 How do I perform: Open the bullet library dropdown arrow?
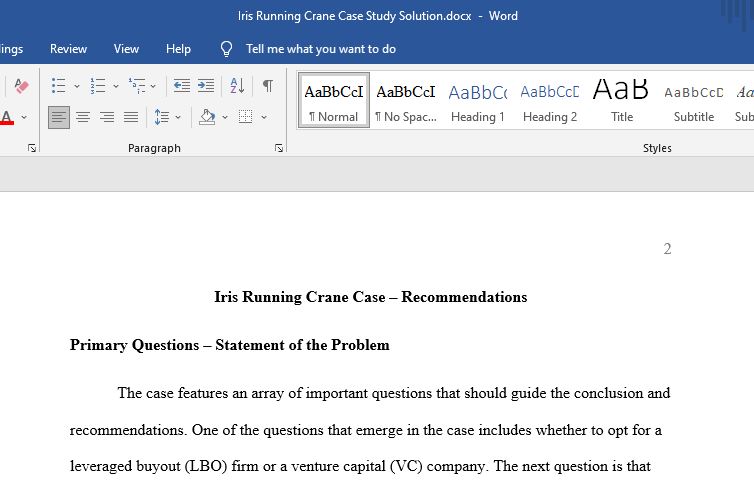coord(77,87)
